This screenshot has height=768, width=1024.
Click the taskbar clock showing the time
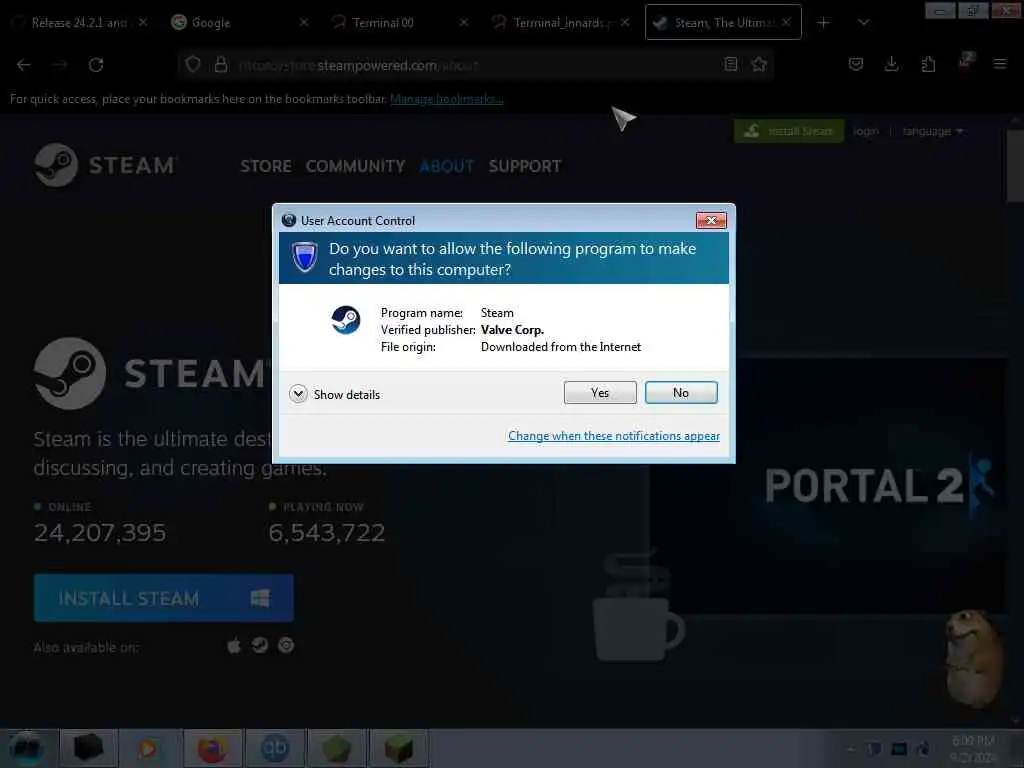coord(973,748)
